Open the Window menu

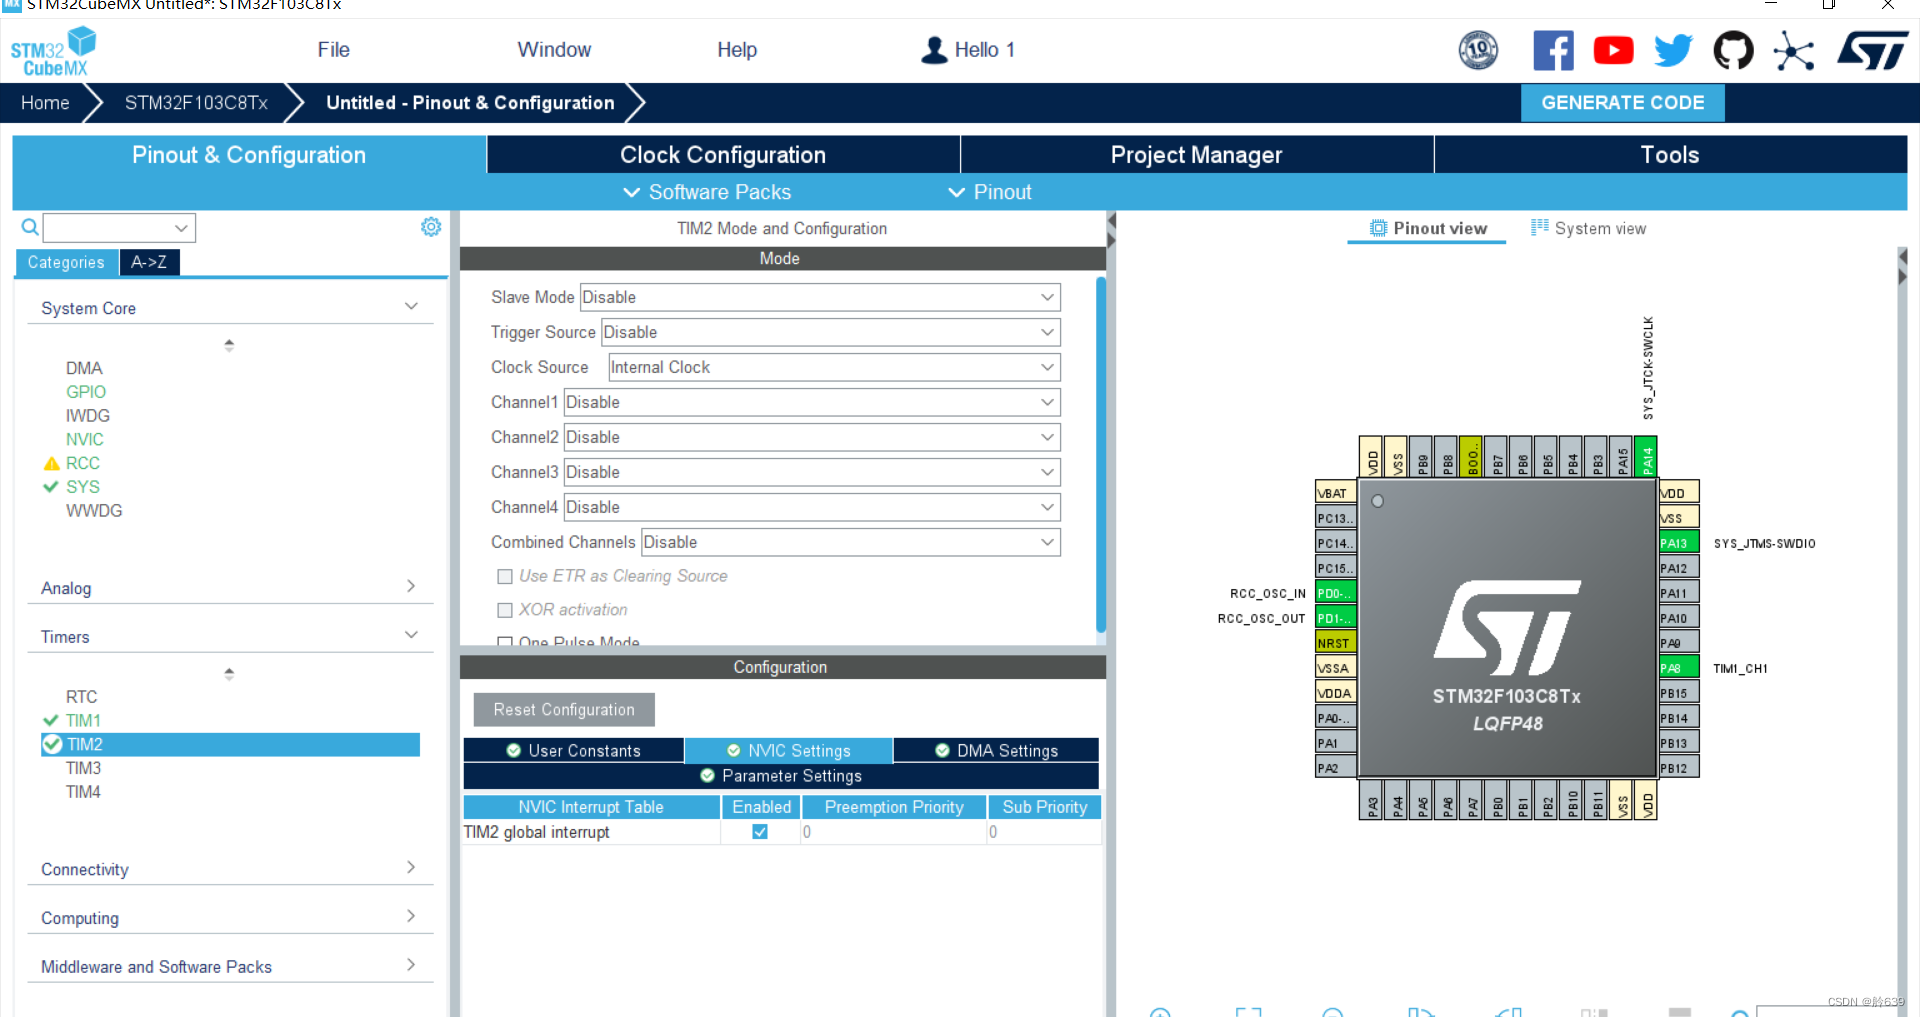coord(554,50)
